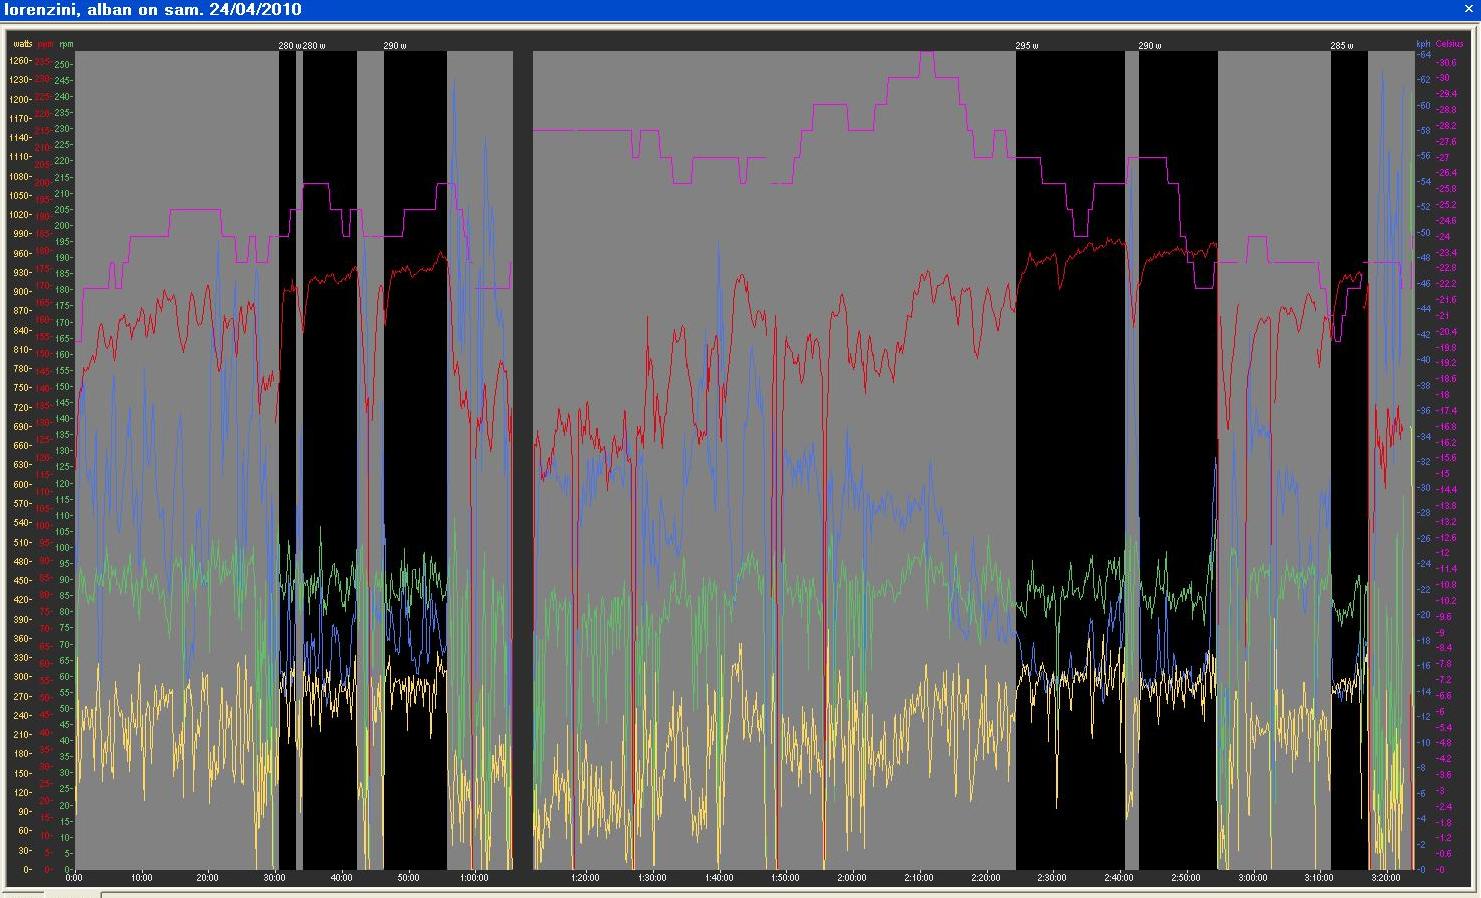Click the black 295 w interval block
This screenshot has width=1481, height=898.
[x=1070, y=460]
